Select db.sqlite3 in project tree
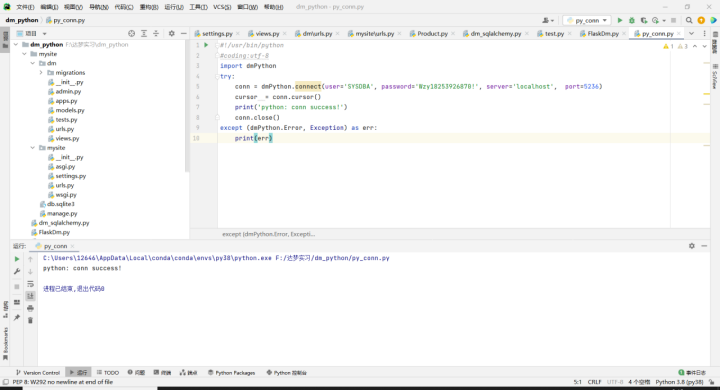Viewport: 720px width, 390px height. [x=61, y=204]
